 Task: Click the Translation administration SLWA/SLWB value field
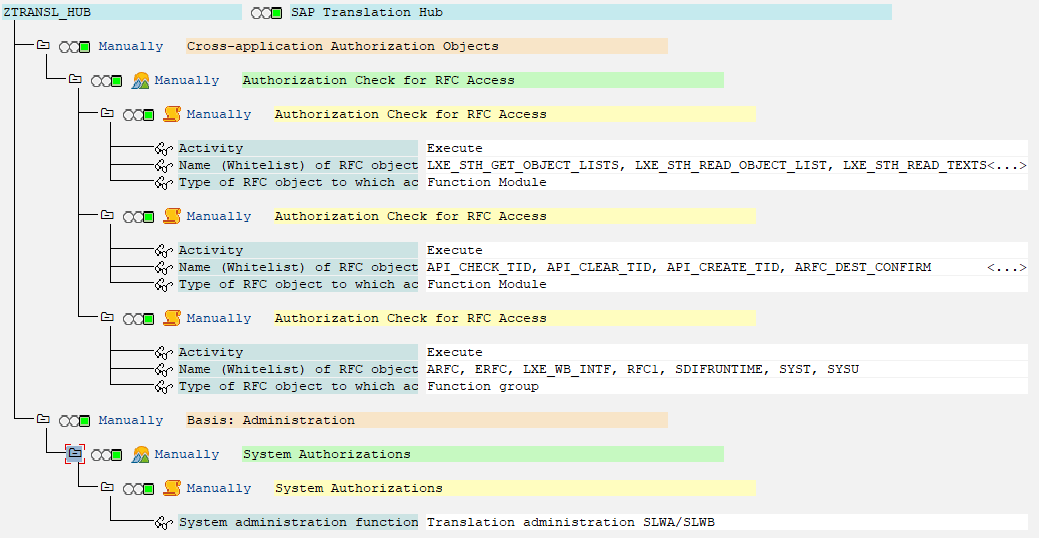click(726, 523)
